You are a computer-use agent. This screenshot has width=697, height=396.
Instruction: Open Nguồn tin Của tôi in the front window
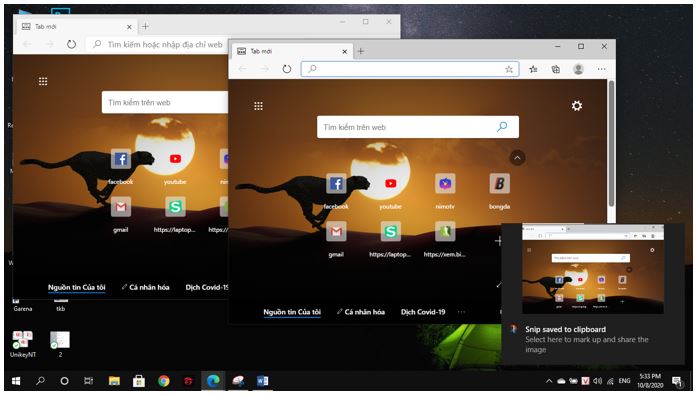[292, 312]
